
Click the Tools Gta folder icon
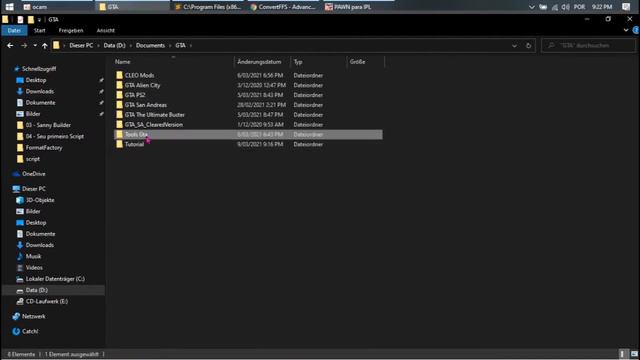[x=119, y=134]
